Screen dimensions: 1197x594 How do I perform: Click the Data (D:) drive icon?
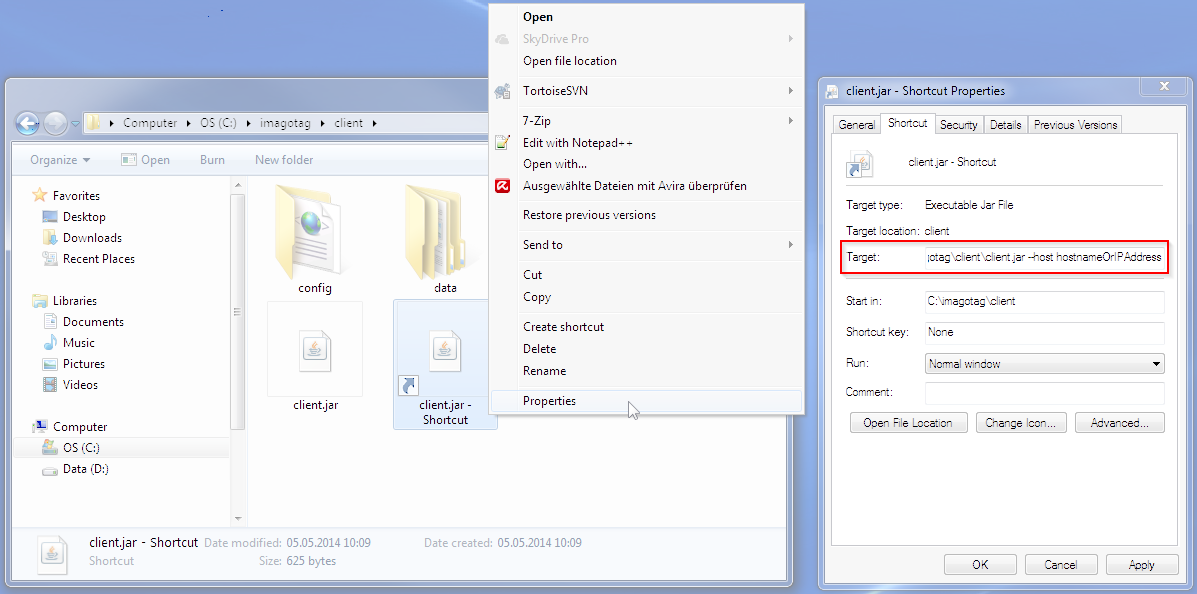click(x=50, y=470)
